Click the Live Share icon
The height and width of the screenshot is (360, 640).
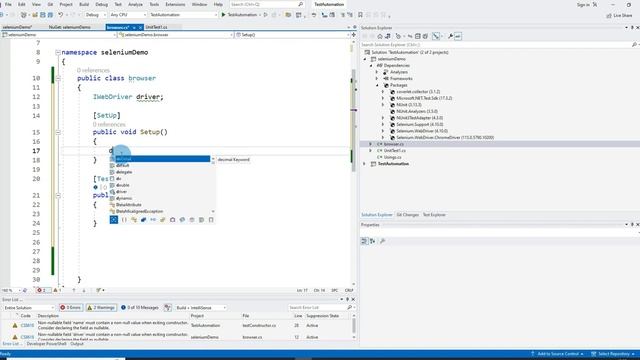(609, 16)
